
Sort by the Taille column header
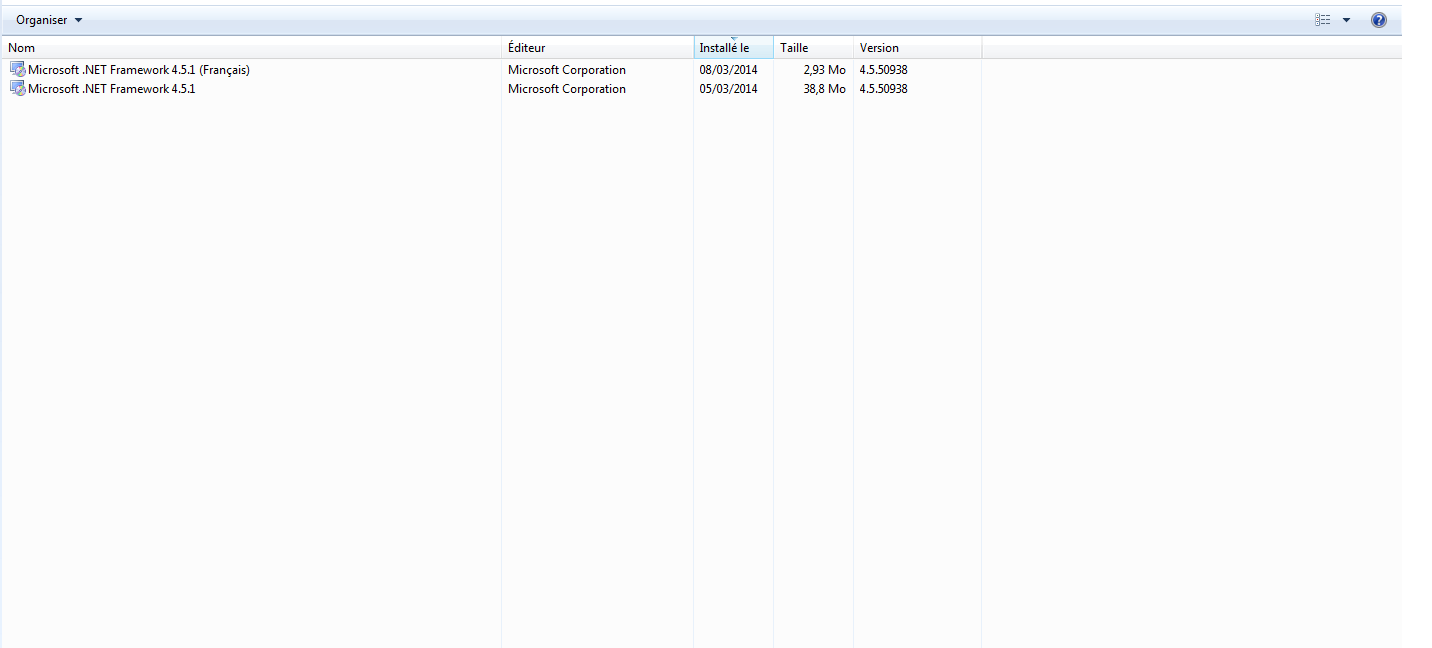(x=813, y=48)
